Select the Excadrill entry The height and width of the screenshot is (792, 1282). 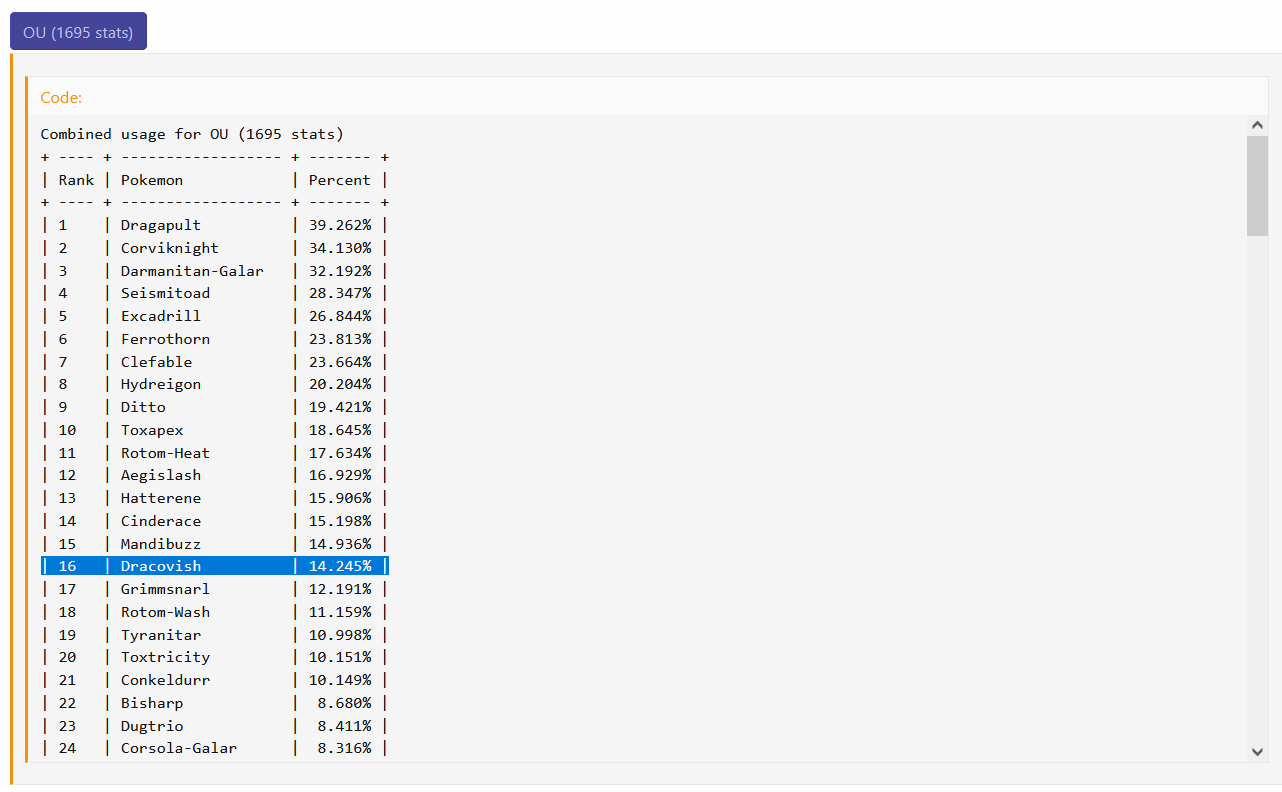(x=161, y=316)
